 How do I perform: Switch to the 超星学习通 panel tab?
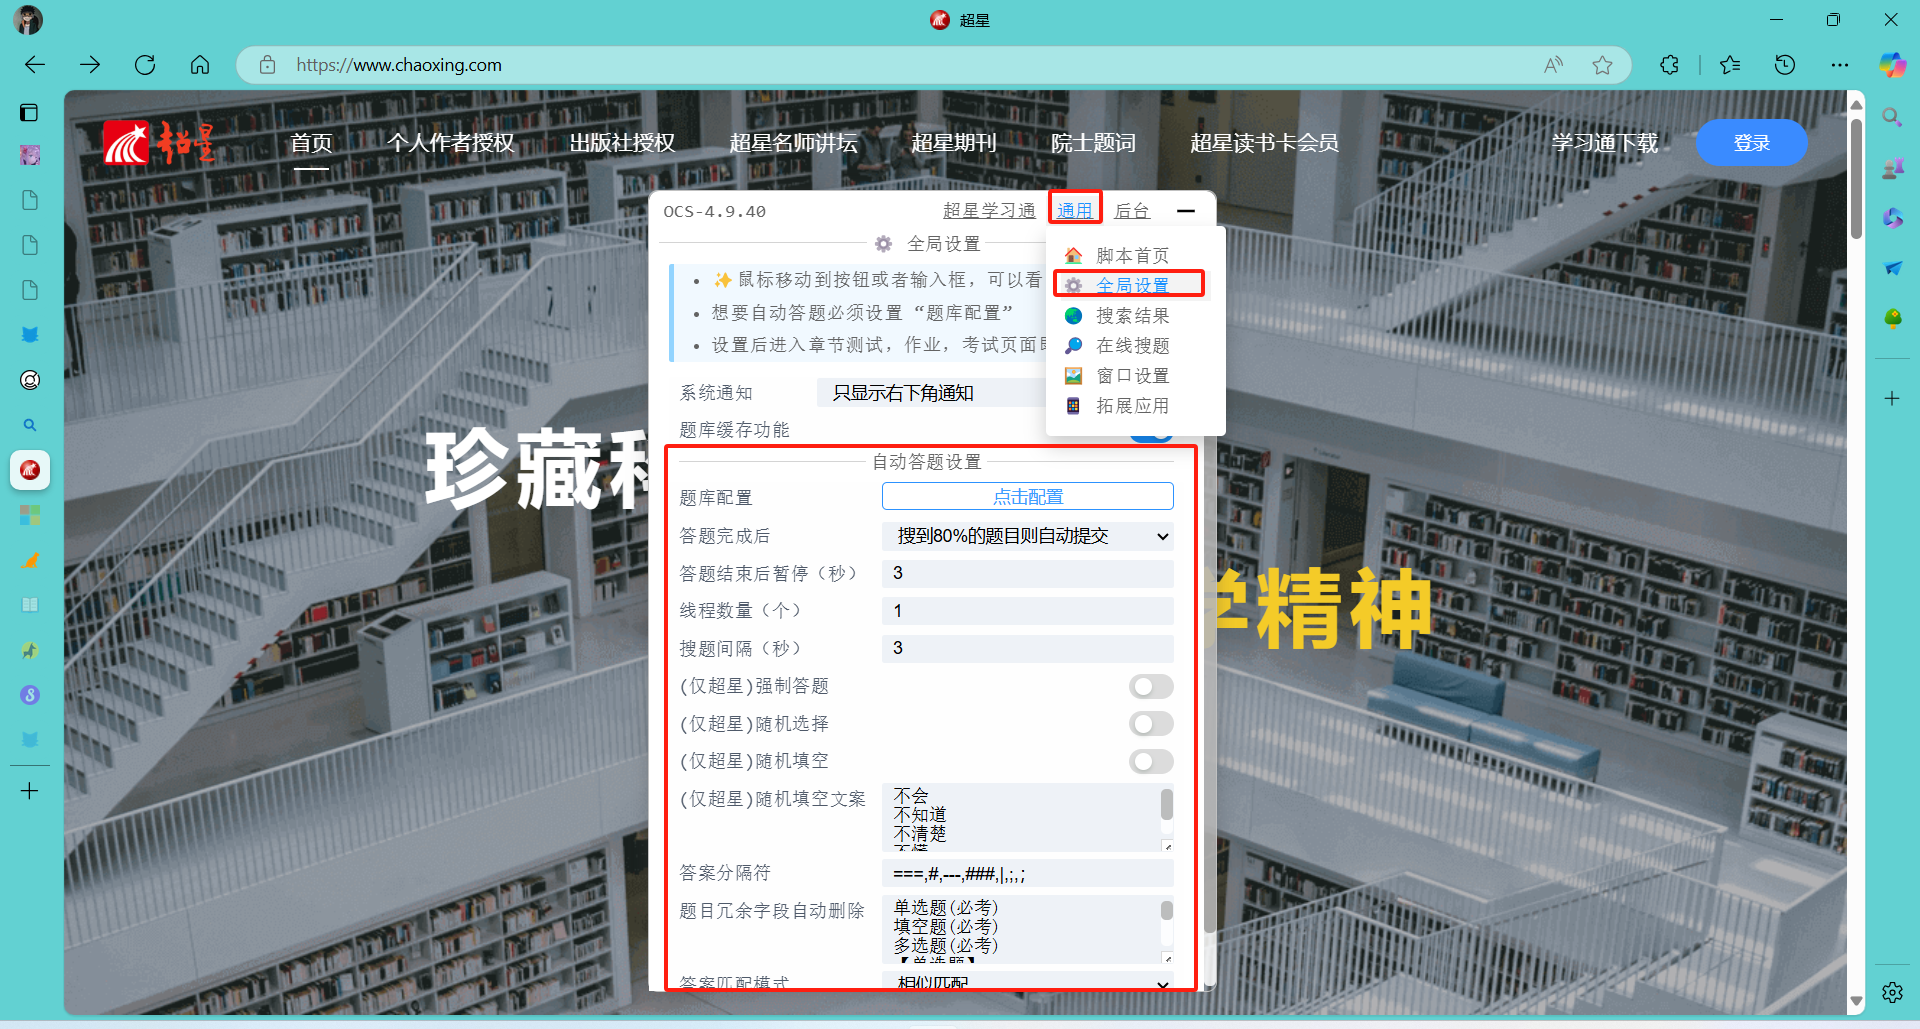pyautogui.click(x=989, y=211)
